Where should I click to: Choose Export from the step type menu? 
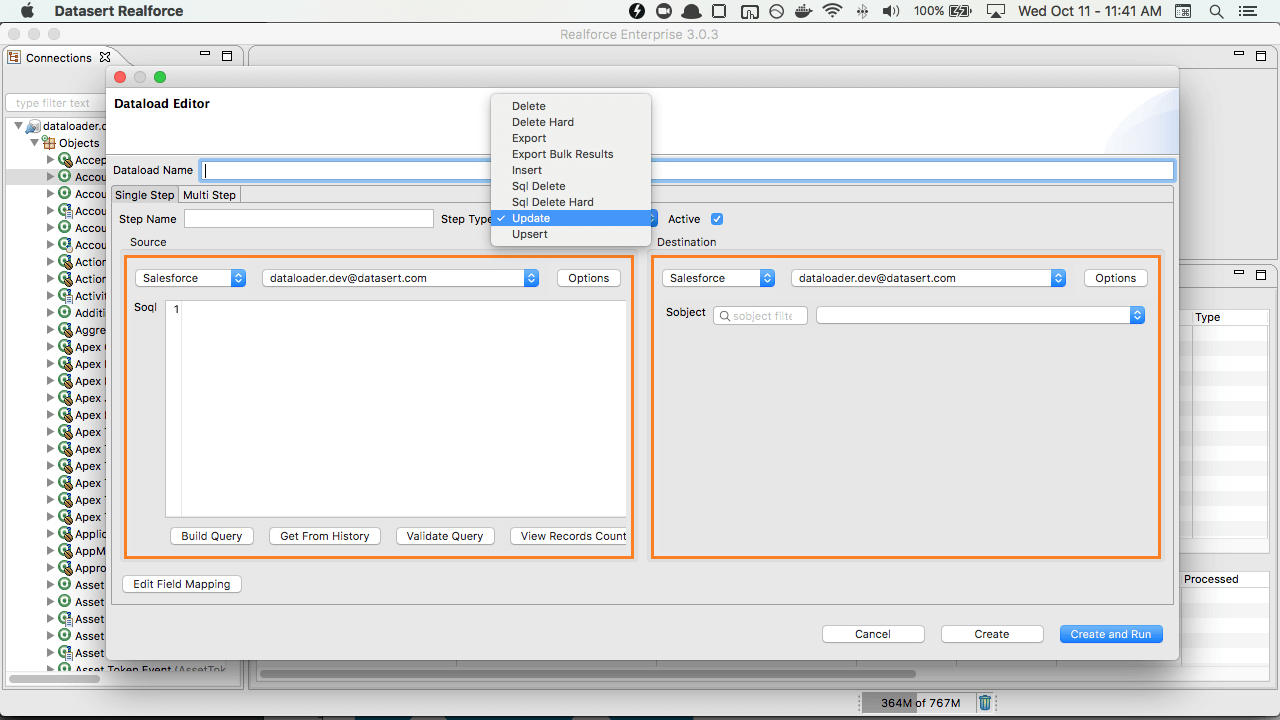(x=571, y=138)
